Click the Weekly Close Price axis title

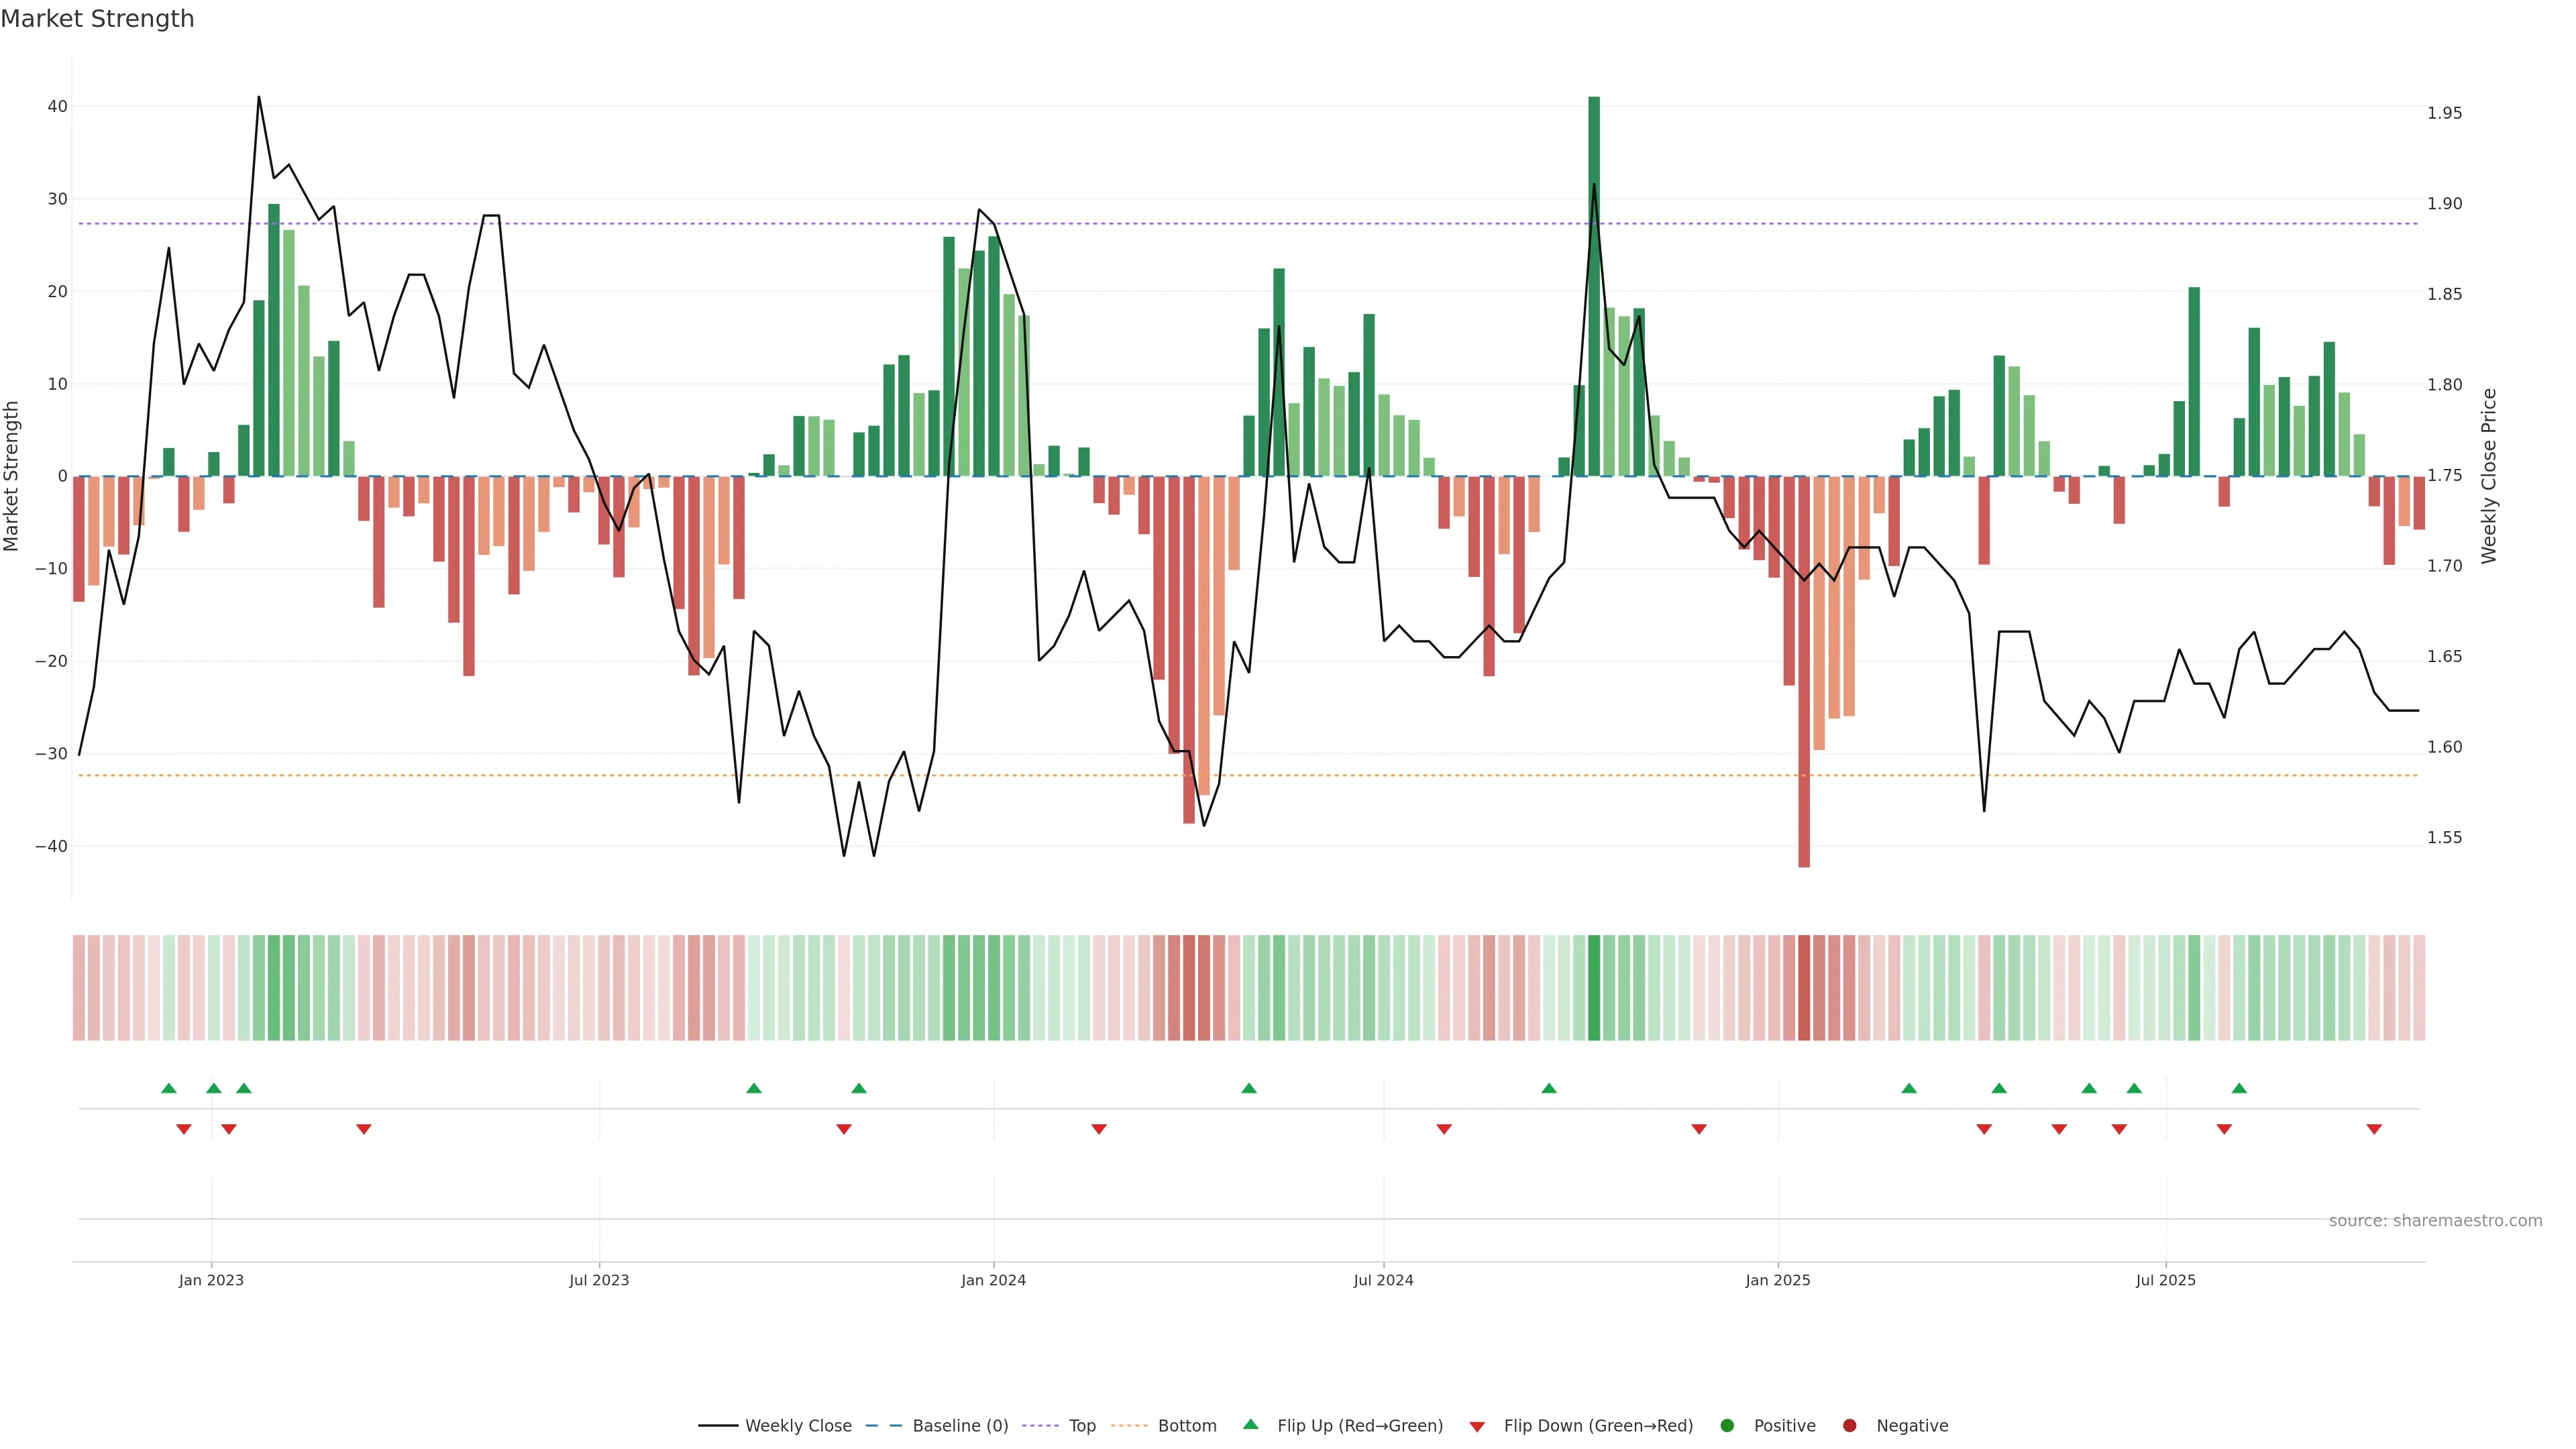[2489, 476]
